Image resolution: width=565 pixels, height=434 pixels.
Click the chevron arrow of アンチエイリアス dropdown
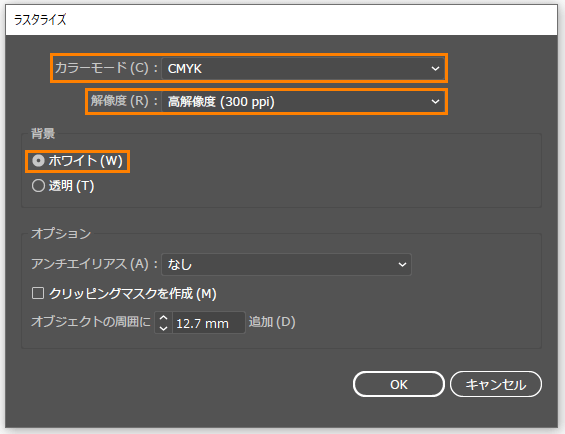(x=402, y=265)
